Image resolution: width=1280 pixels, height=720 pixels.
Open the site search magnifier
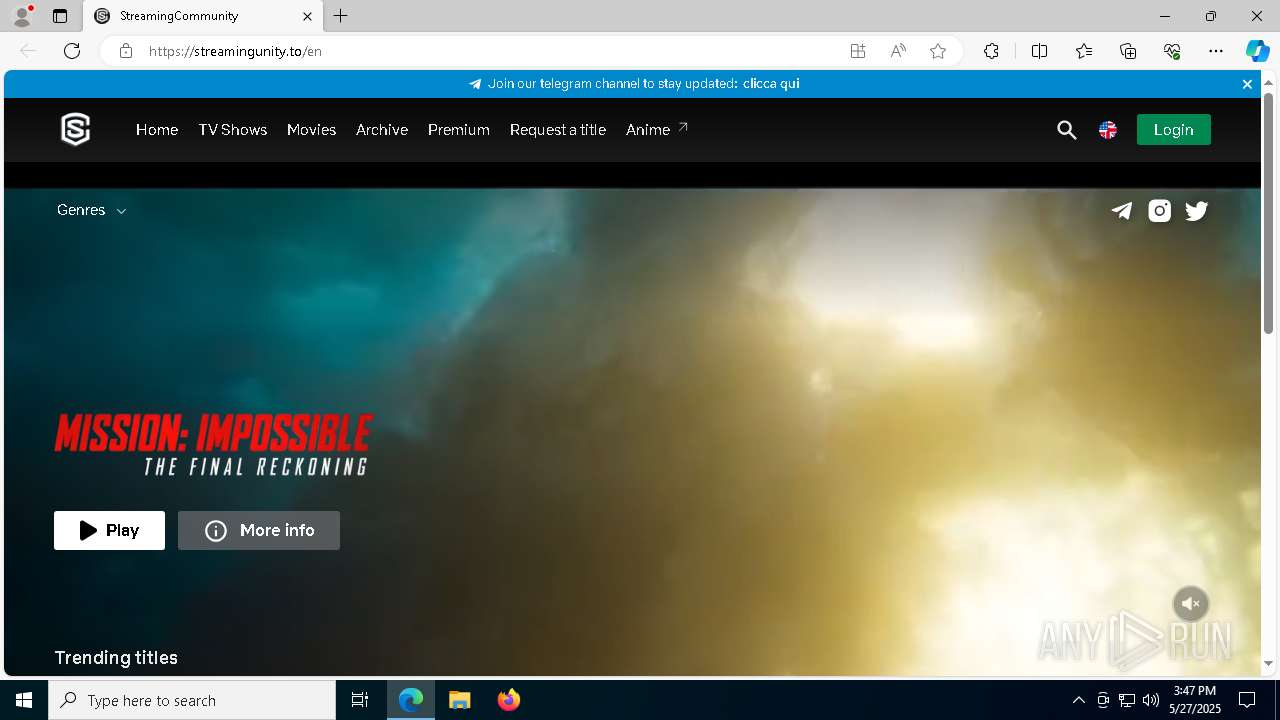click(1066, 130)
